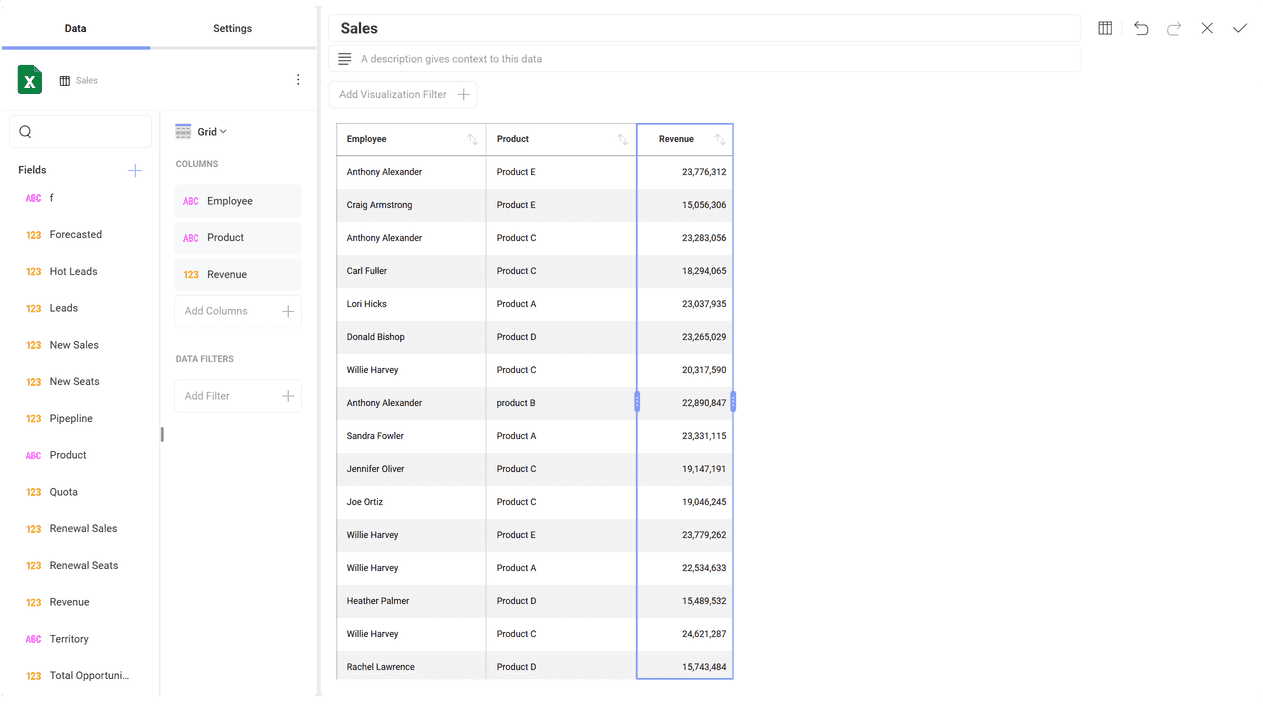Image resolution: width=1263 pixels, height=704 pixels.
Task: Click the Heather Palmer cell
Action: click(411, 601)
